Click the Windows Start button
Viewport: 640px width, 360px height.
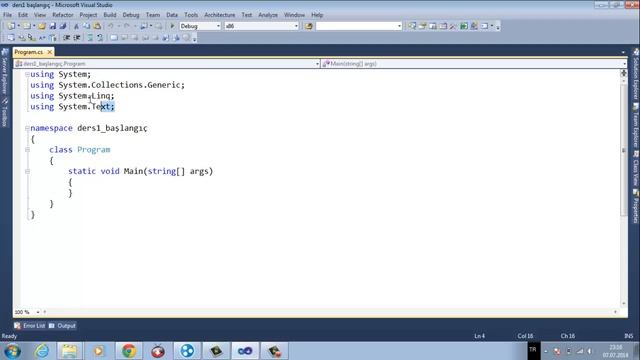tap(12, 351)
